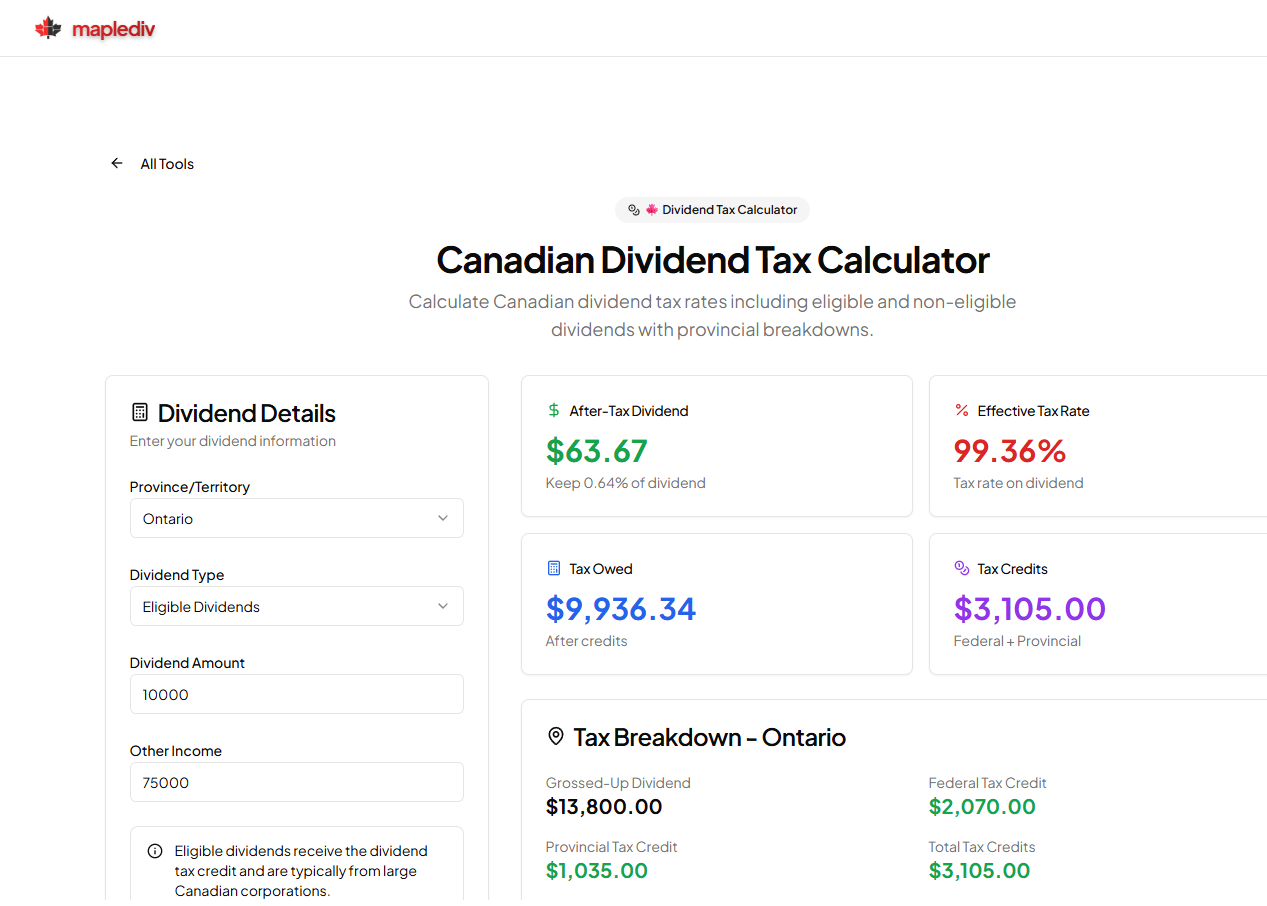Click the Grossed-Up Dividend label

pos(618,783)
